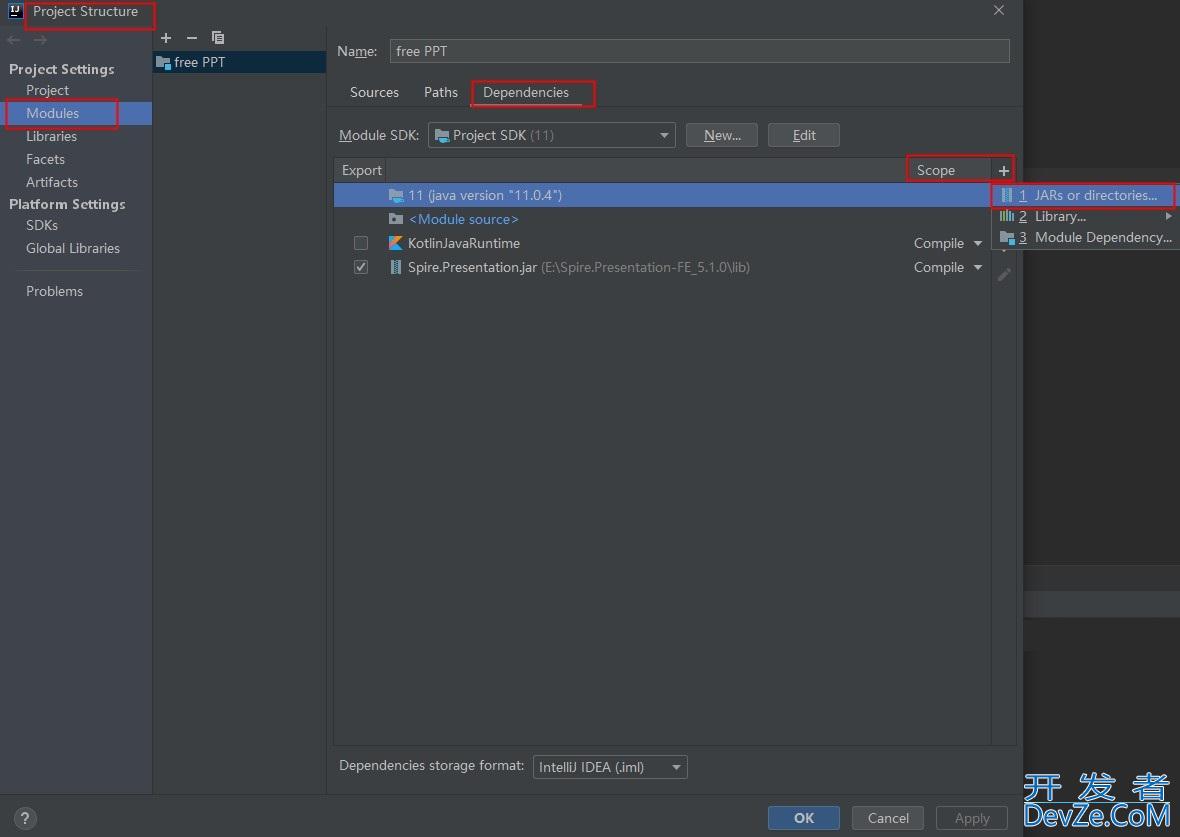The width and height of the screenshot is (1180, 837).
Task: Close the Project Structure dialog
Action: [999, 10]
